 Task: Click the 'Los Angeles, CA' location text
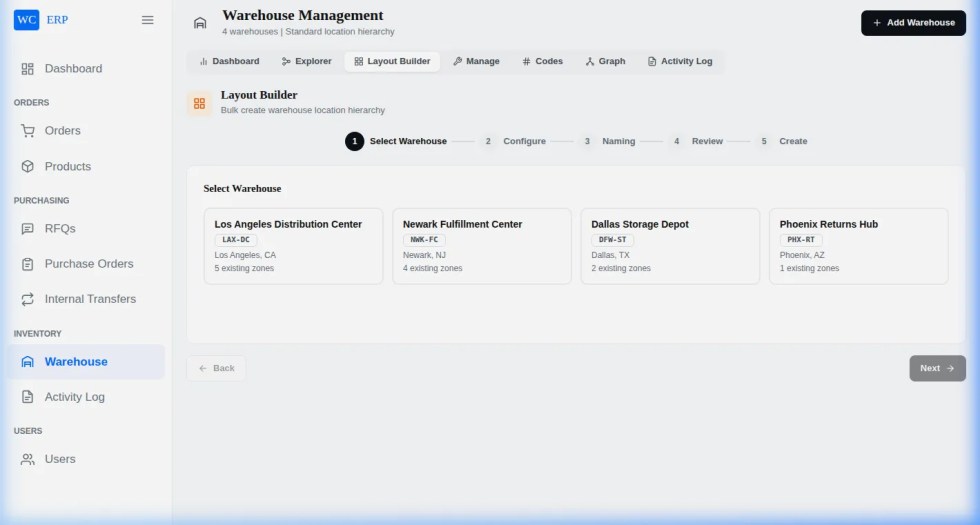(x=245, y=255)
